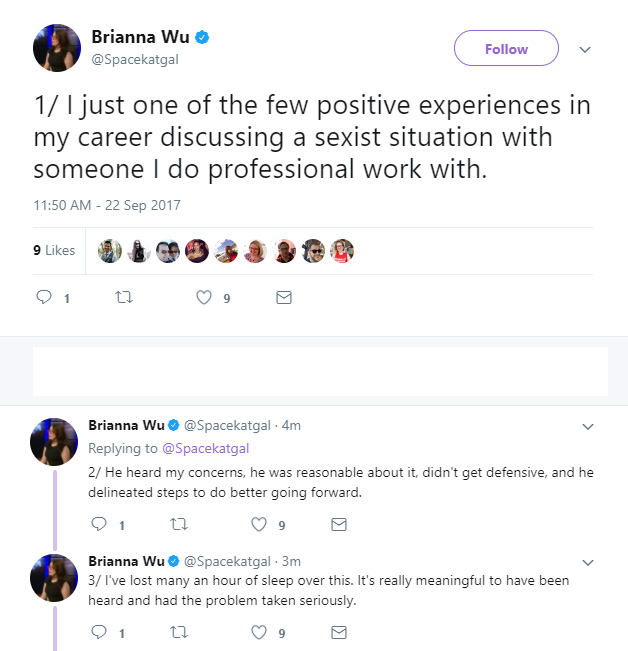The image size is (628, 651).
Task: Like the main tweet with heart icon
Action: (x=204, y=297)
